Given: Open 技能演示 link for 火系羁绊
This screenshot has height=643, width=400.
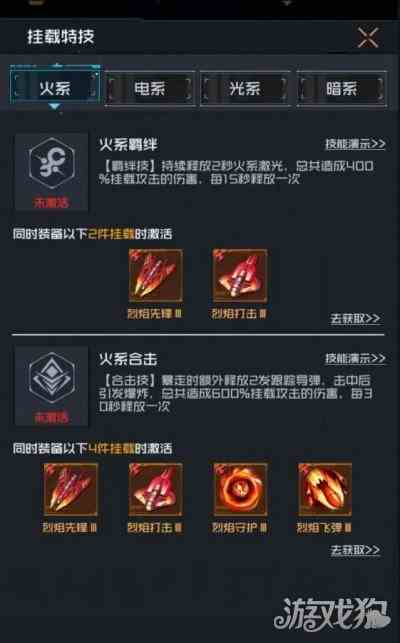Looking at the screenshot, I should [355, 144].
